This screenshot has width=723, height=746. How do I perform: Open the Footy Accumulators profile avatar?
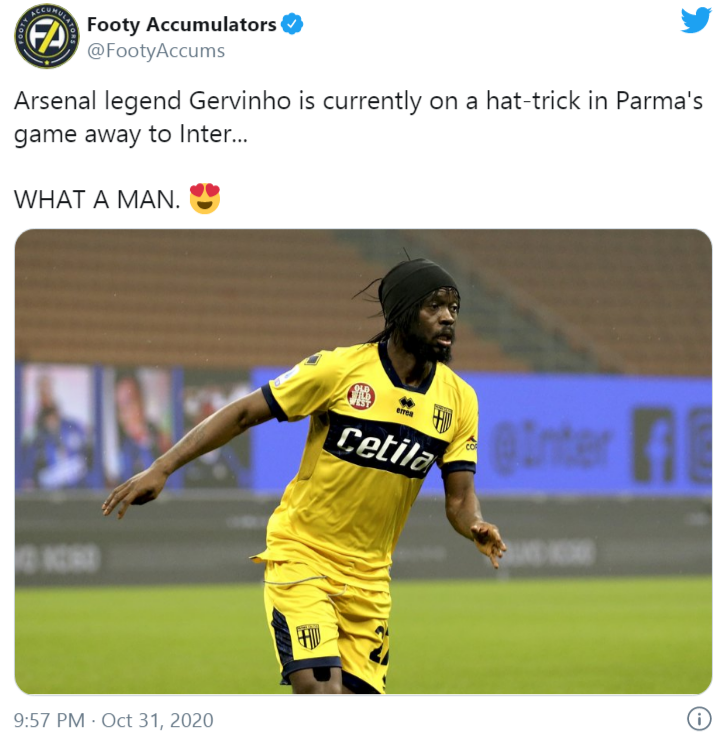click(47, 36)
